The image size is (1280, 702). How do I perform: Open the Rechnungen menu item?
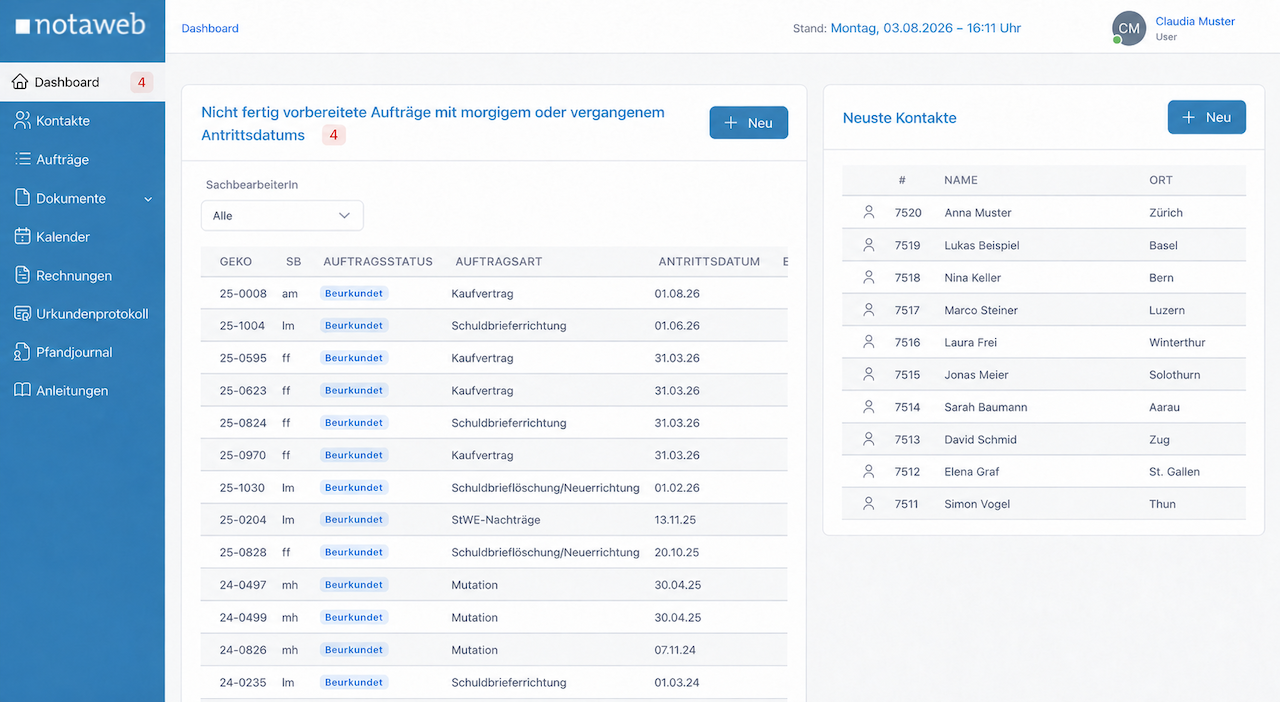(82, 275)
